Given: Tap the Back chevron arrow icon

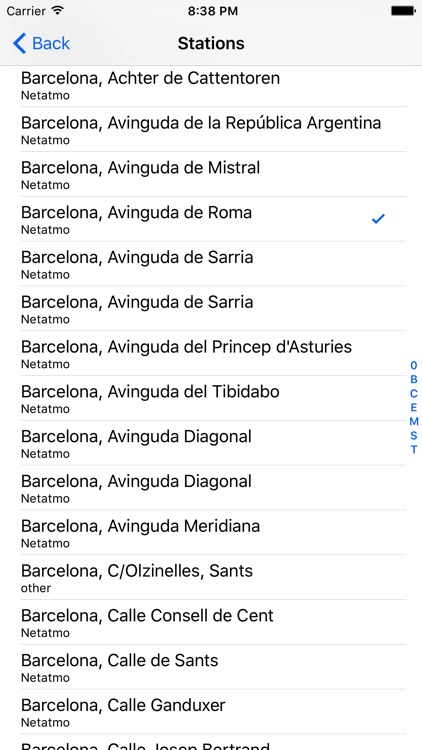Looking at the screenshot, I should tap(19, 44).
